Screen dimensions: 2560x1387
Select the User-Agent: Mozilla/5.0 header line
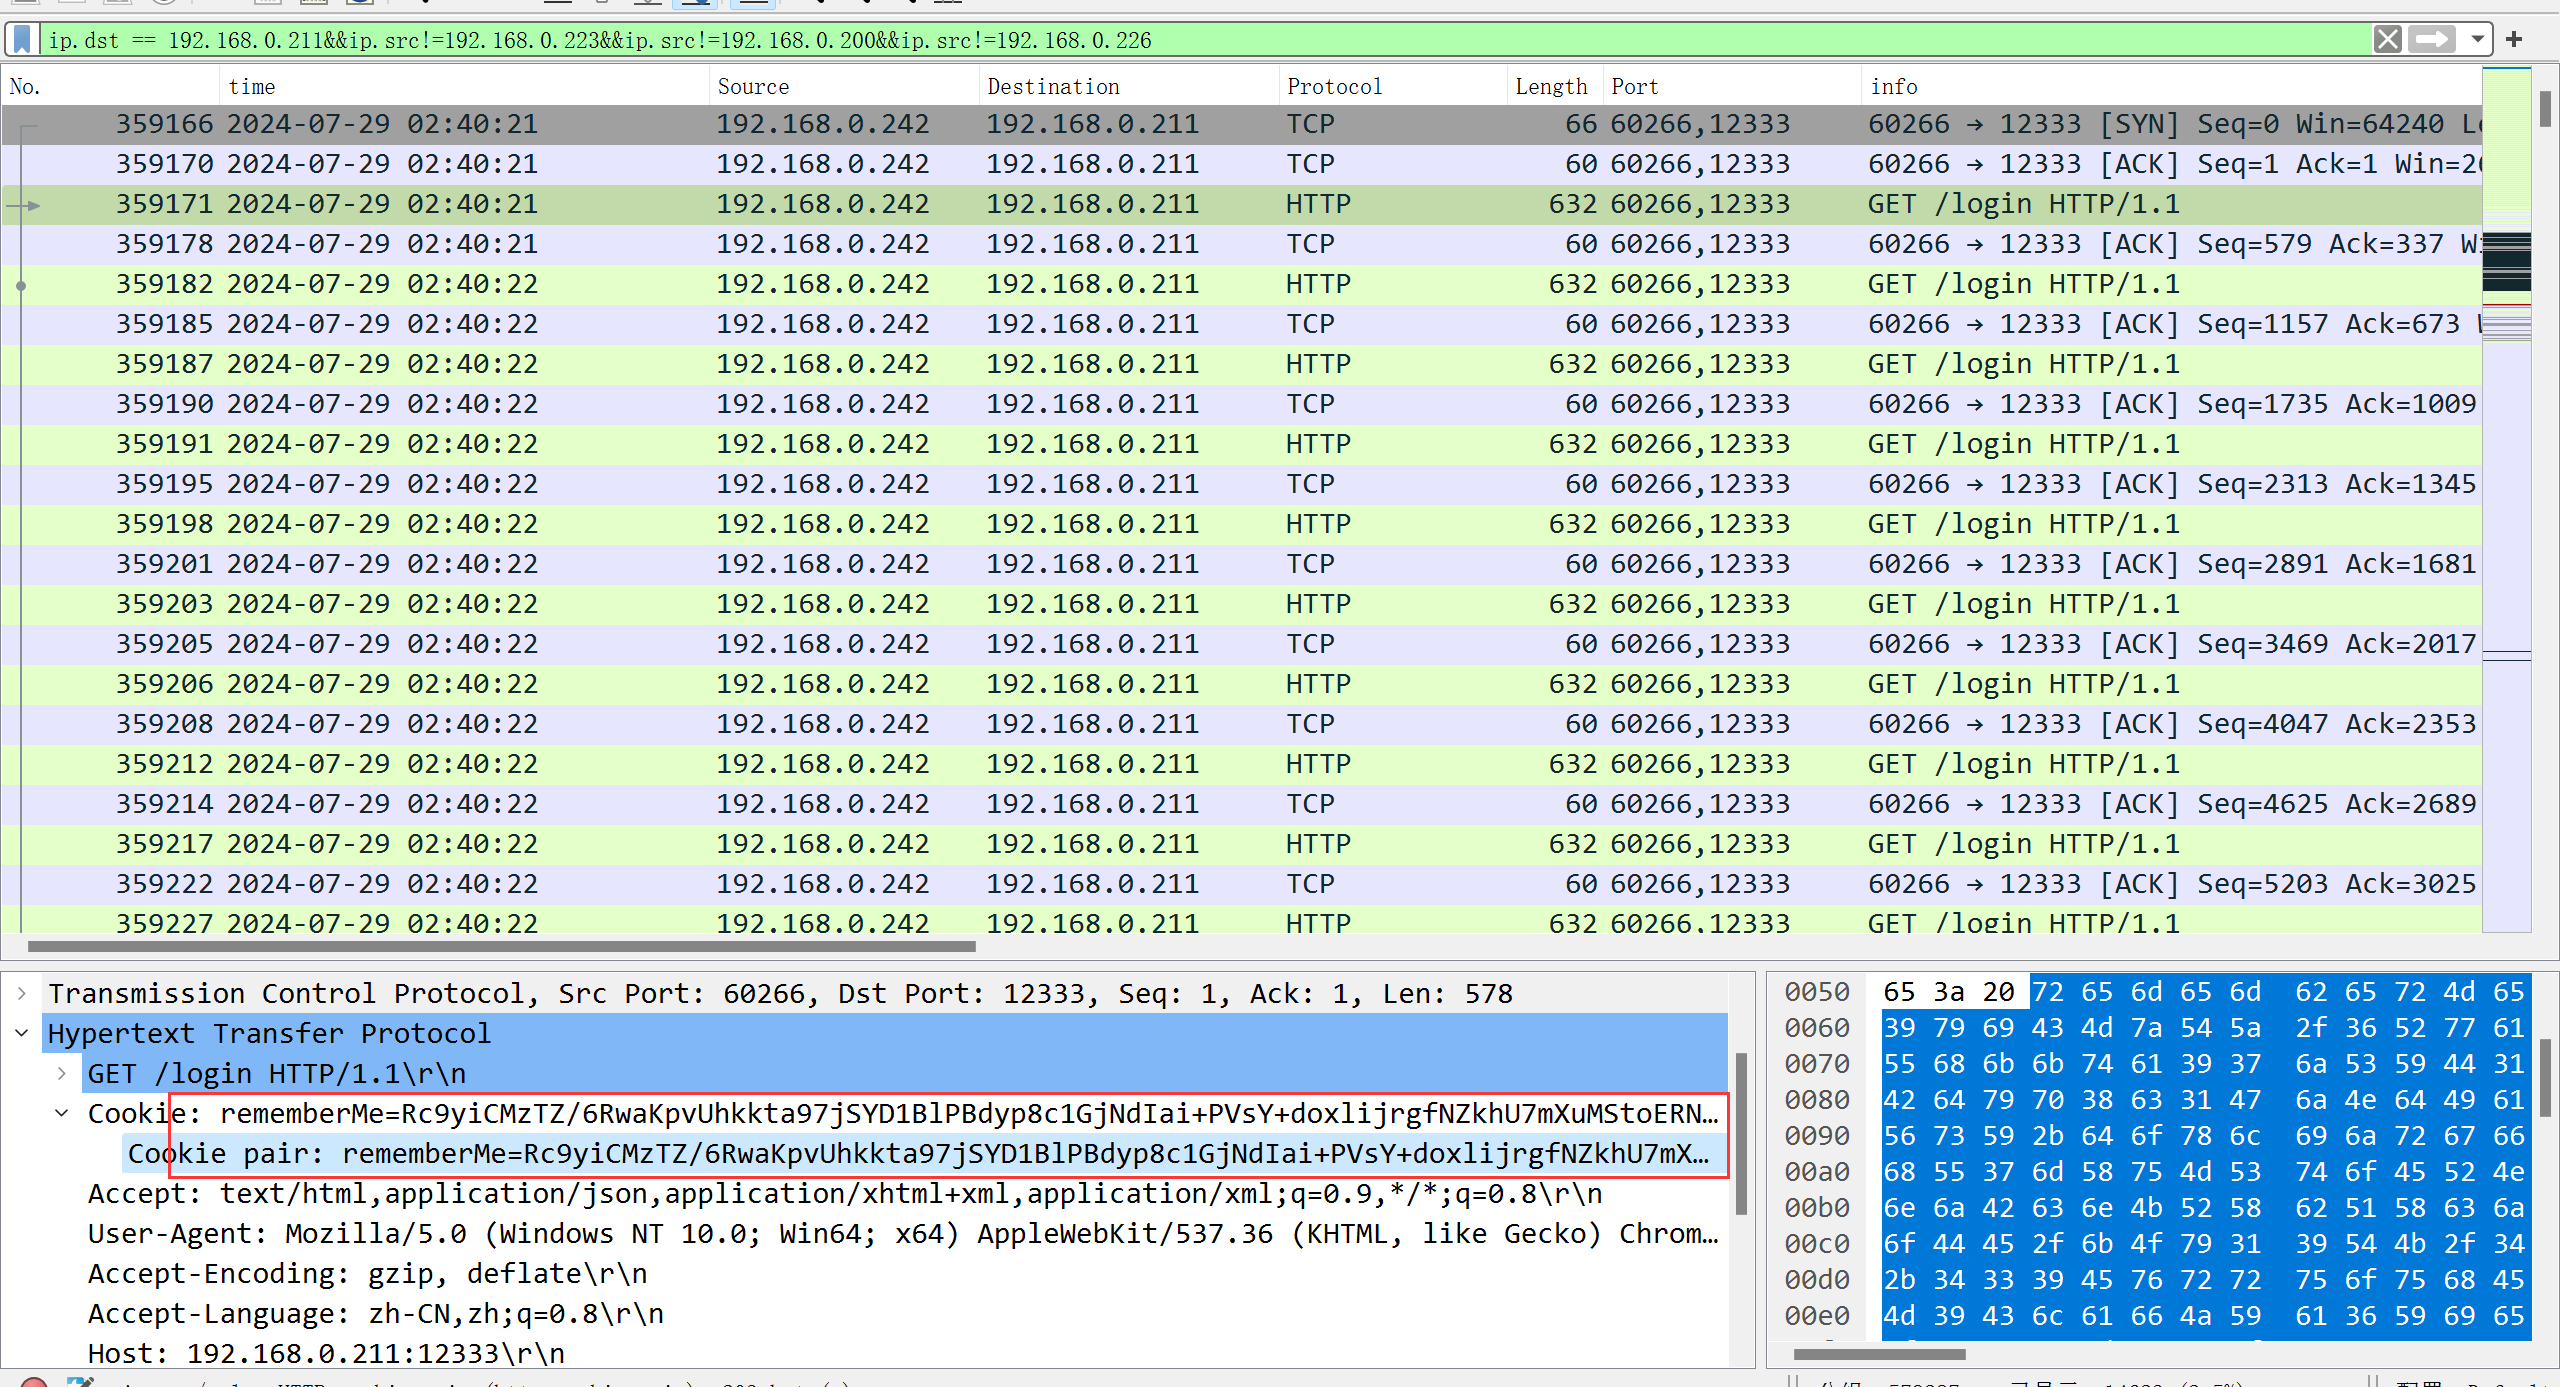click(903, 1234)
